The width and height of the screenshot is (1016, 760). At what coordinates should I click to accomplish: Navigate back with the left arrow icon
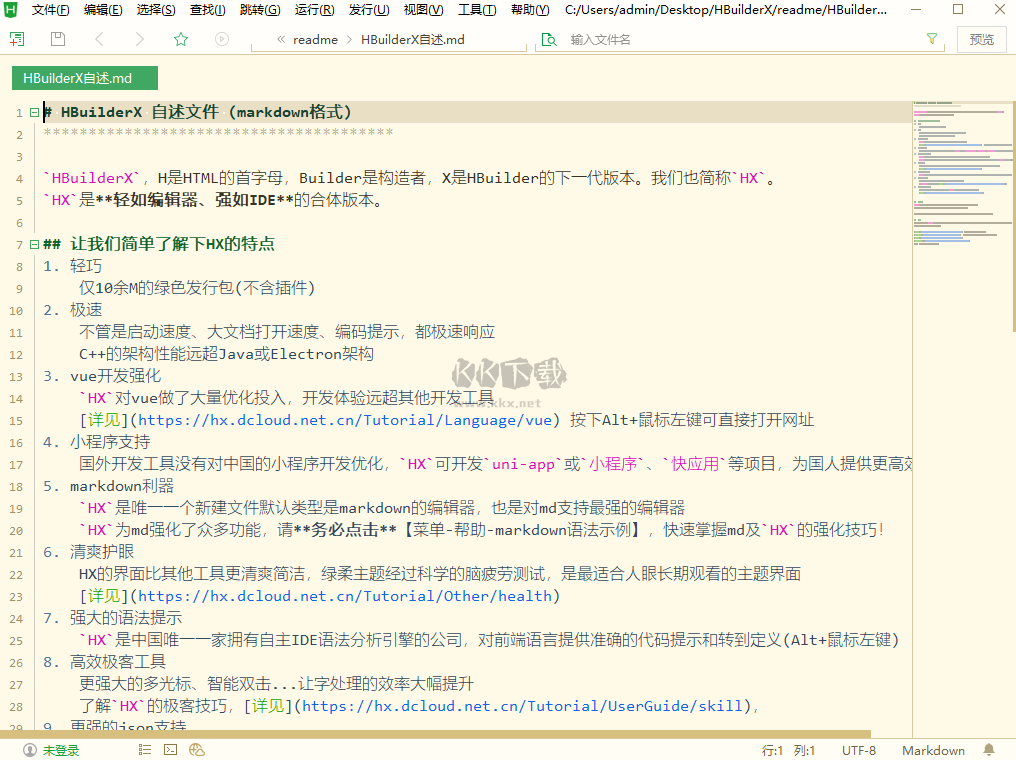coord(97,38)
